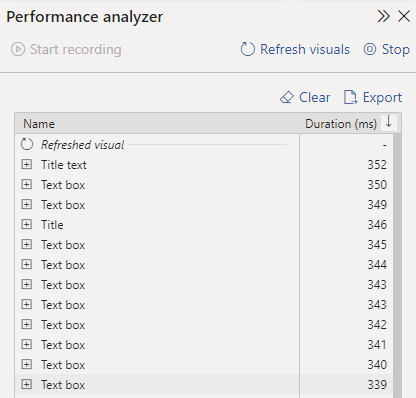Expand the Text box row with duration 339
This screenshot has width=416, height=398.
[x=27, y=385]
